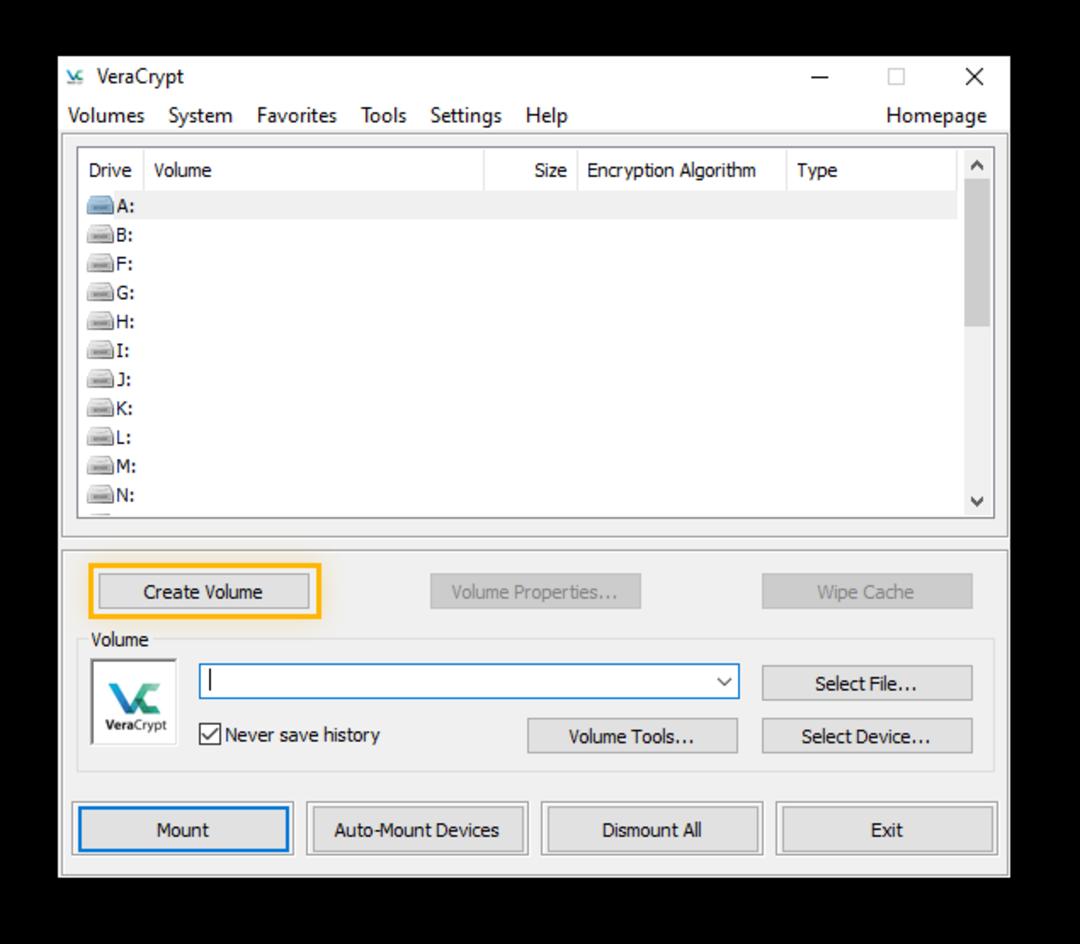Click the VeraCrypt title bar icon
Viewport: 1080px width, 944px height.
(x=75, y=76)
